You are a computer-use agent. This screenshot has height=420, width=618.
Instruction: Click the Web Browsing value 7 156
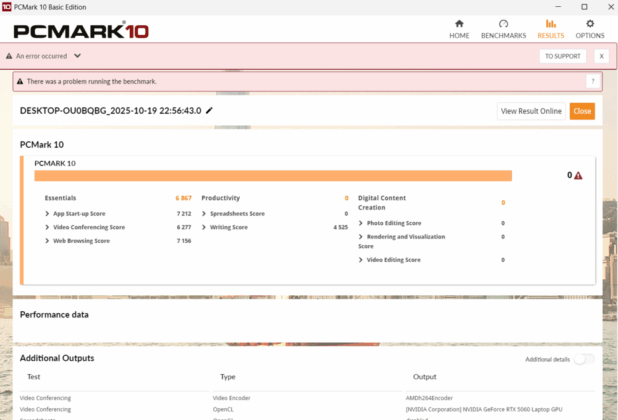click(184, 241)
